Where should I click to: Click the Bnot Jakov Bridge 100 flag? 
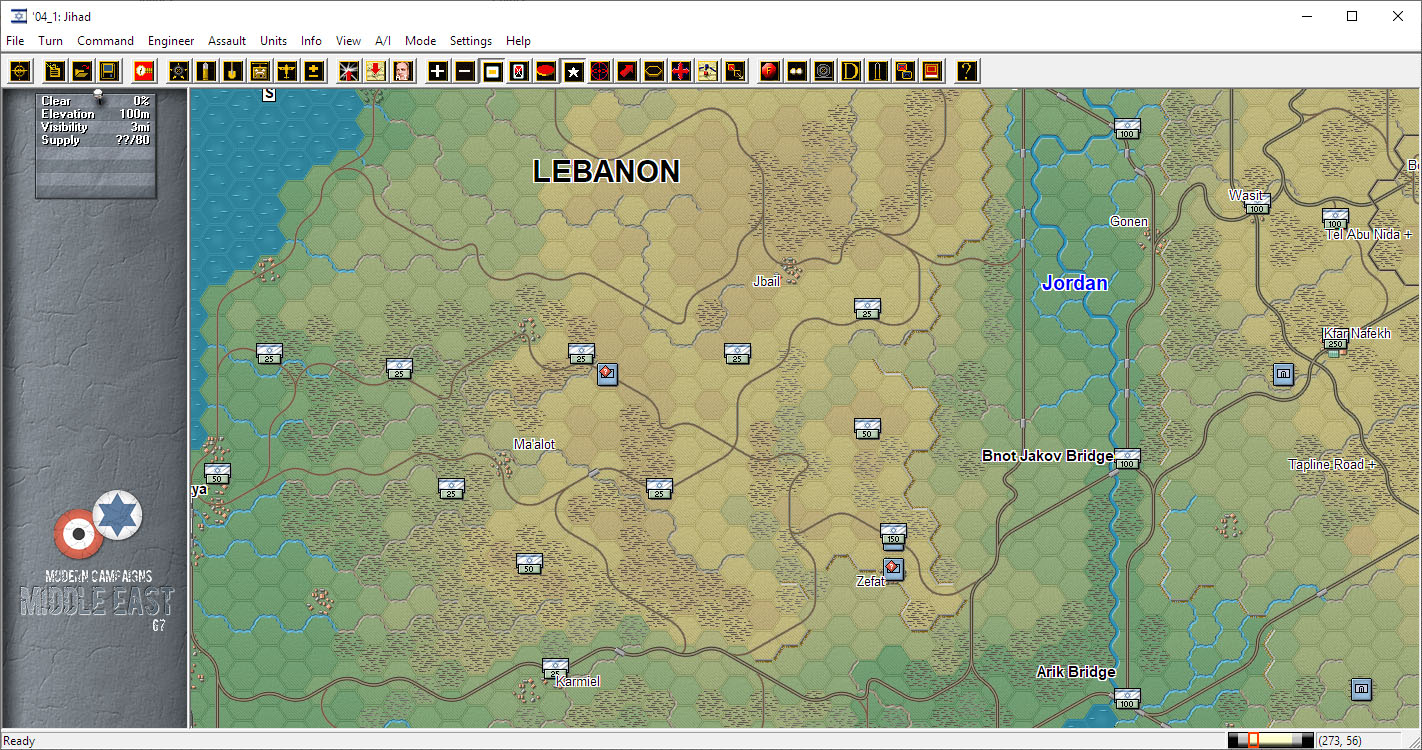(x=1128, y=458)
